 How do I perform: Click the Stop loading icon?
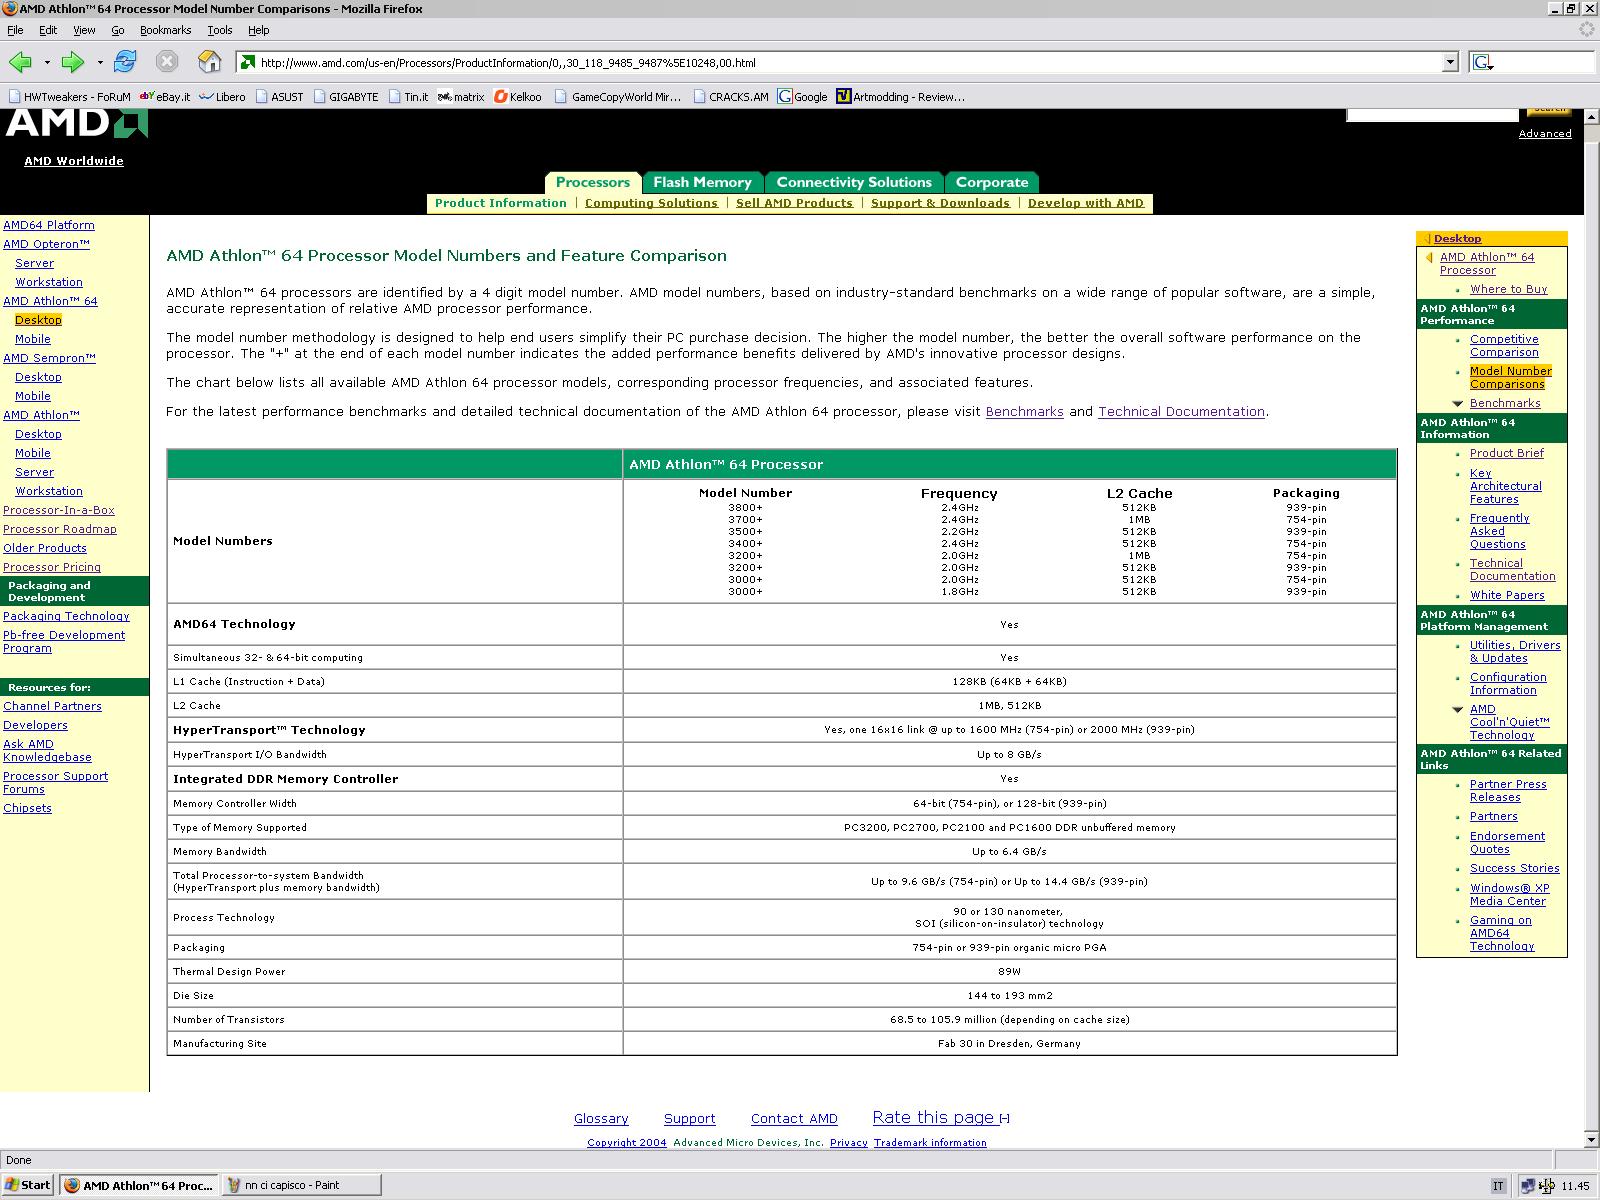click(167, 62)
